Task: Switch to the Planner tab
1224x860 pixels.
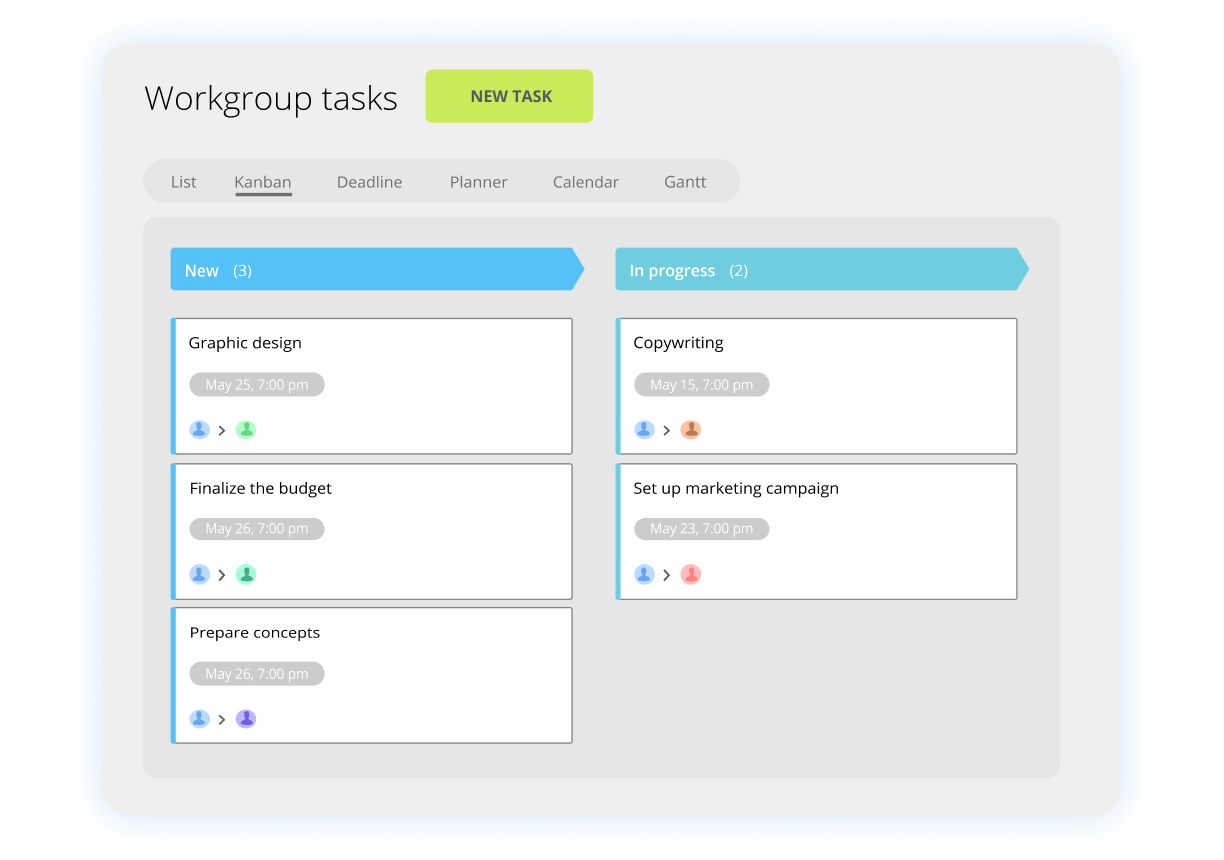Action: 478,182
